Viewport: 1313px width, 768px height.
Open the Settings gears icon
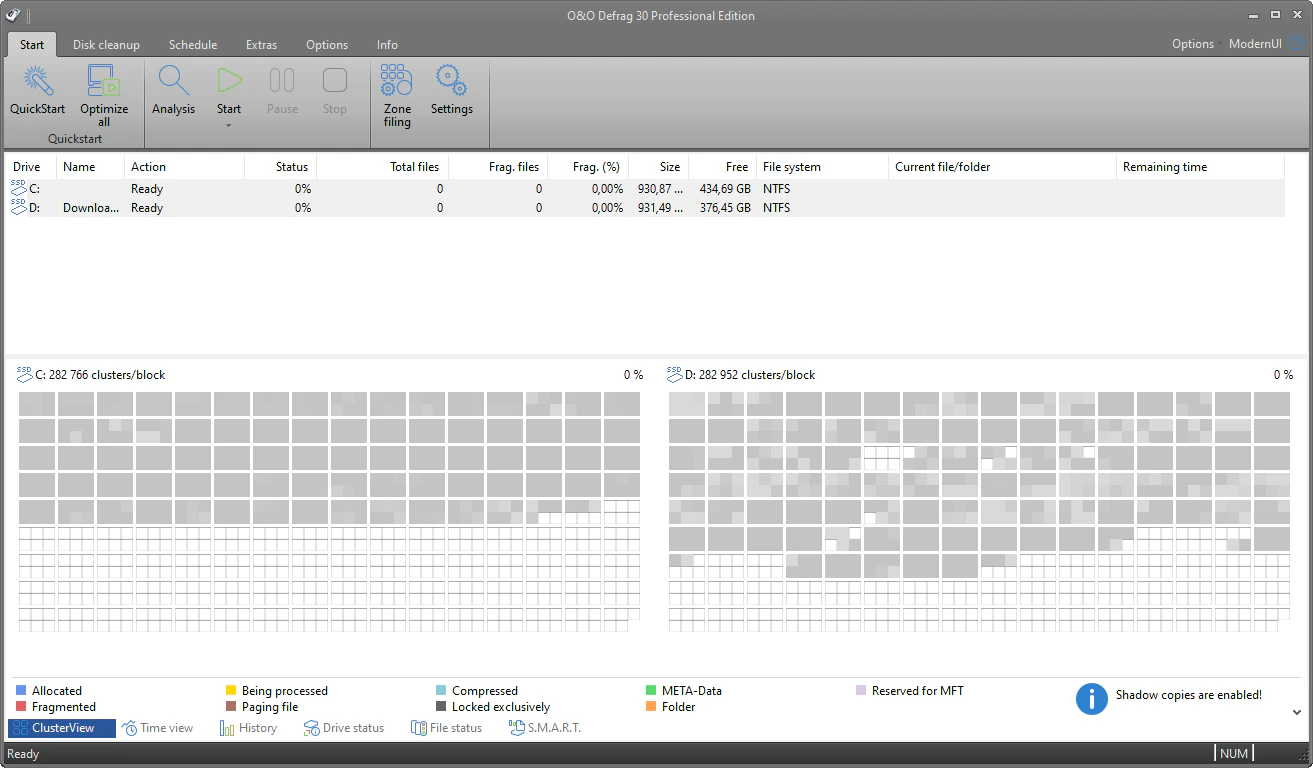point(451,81)
